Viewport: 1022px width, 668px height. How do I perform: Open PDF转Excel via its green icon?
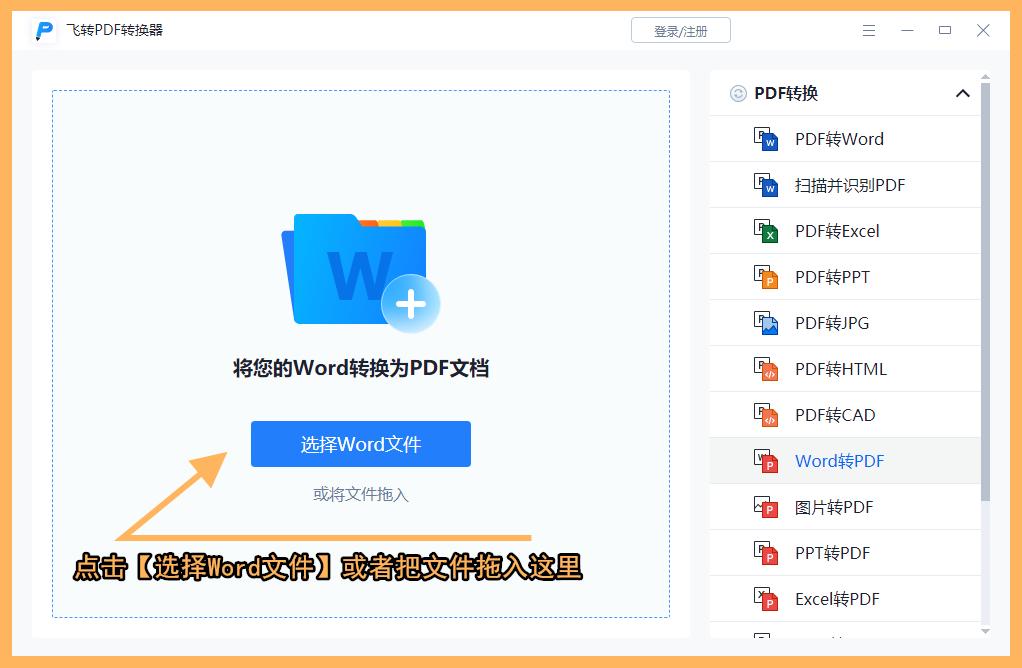coord(767,231)
